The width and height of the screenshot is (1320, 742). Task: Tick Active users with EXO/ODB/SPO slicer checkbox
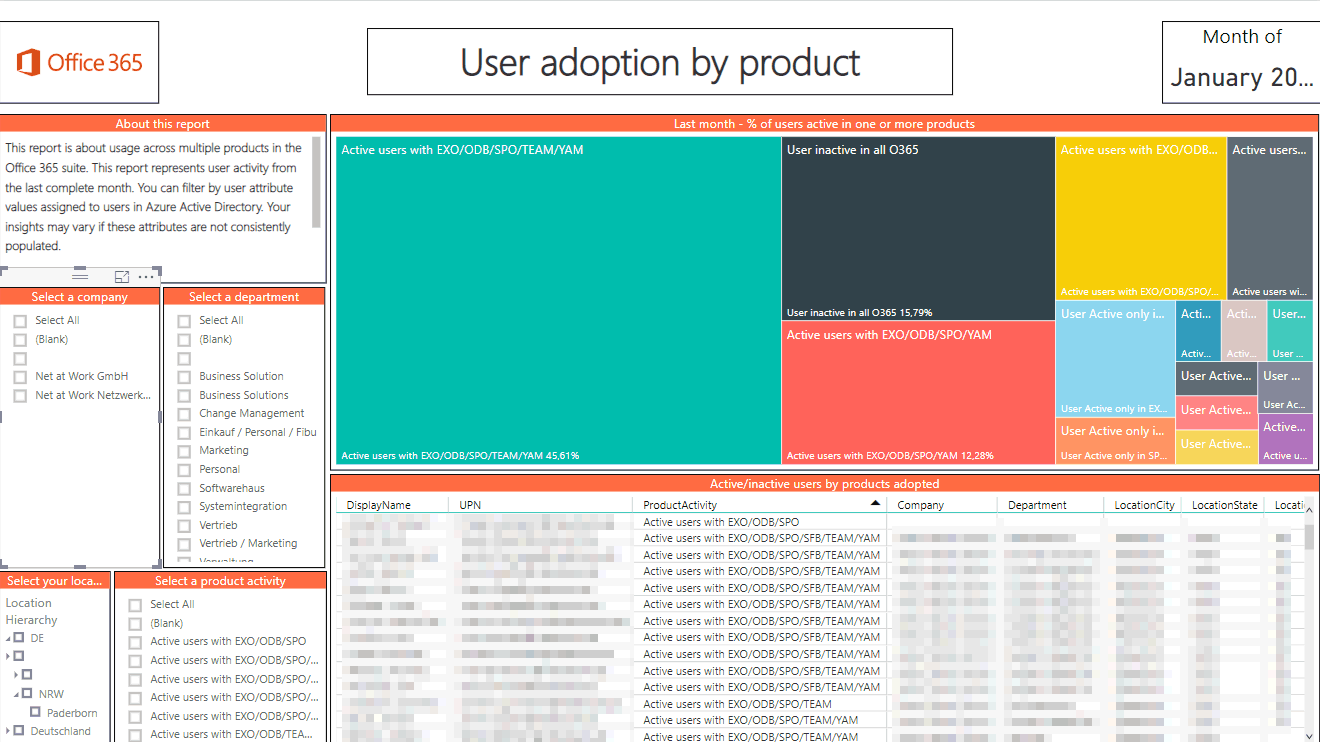coord(135,642)
